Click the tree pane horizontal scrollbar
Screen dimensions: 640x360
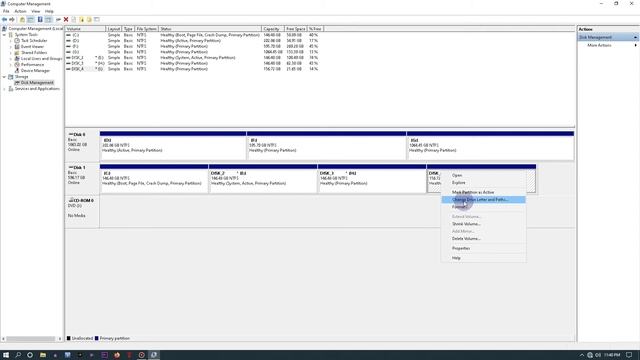[x=31, y=339]
